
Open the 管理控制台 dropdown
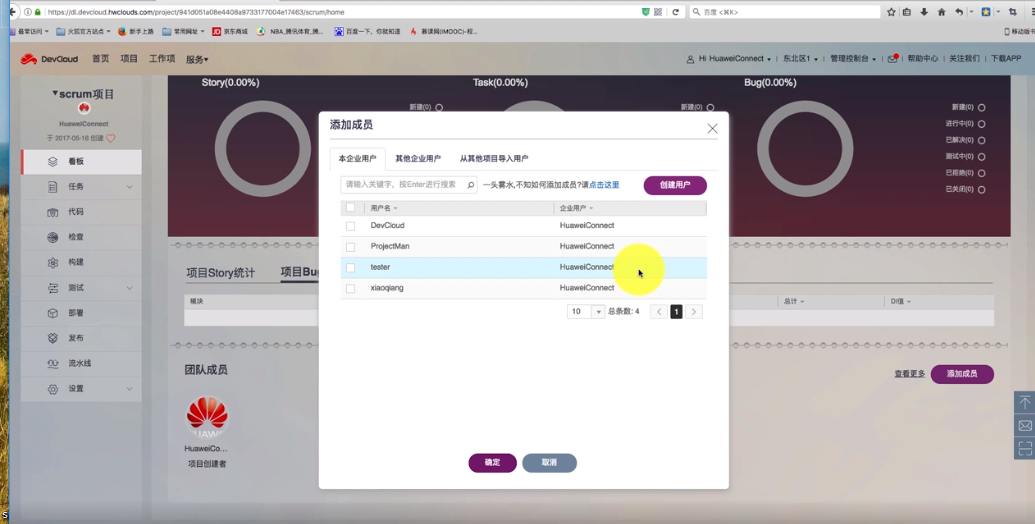tap(853, 59)
